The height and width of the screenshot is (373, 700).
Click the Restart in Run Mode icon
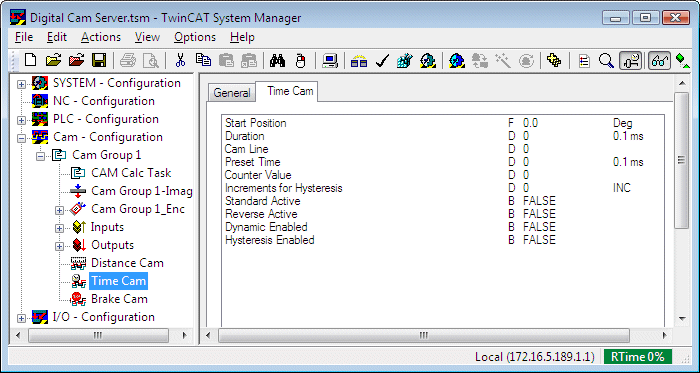428,60
